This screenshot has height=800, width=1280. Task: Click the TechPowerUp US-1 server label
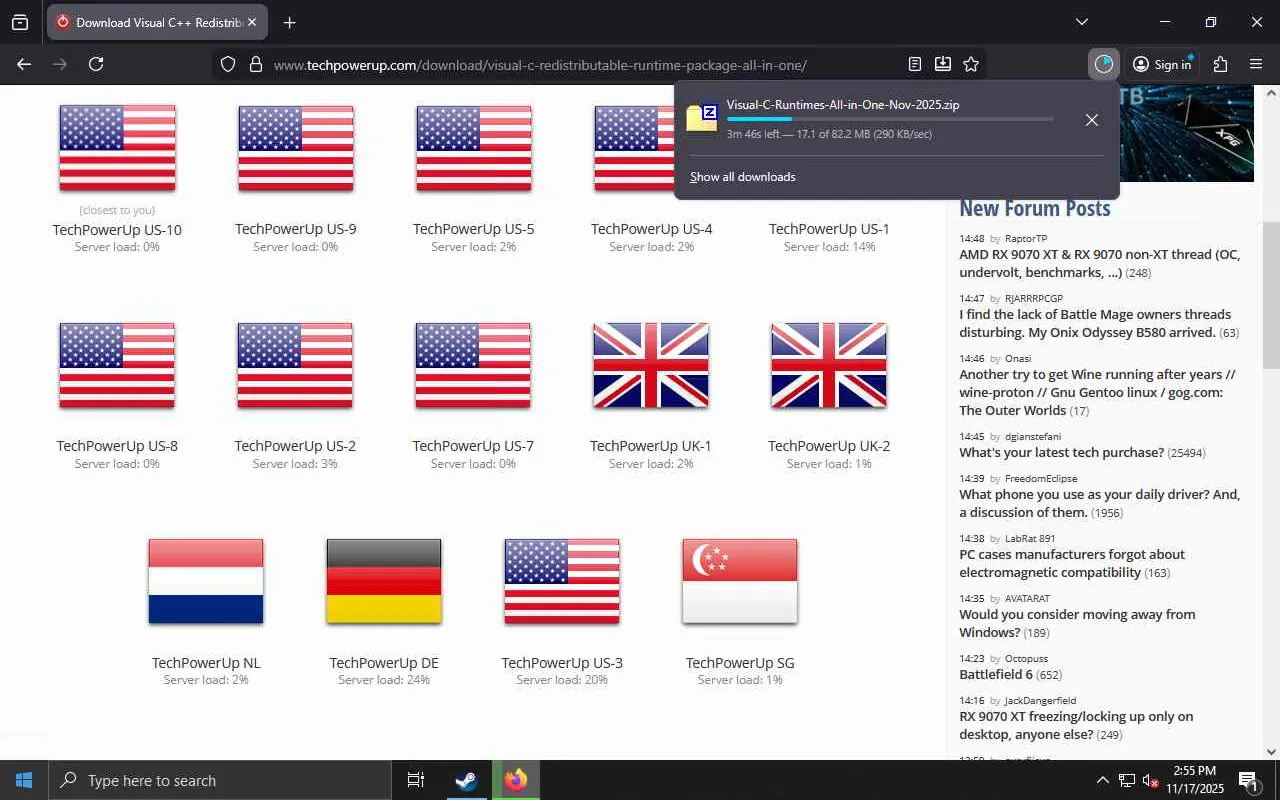coord(829,229)
